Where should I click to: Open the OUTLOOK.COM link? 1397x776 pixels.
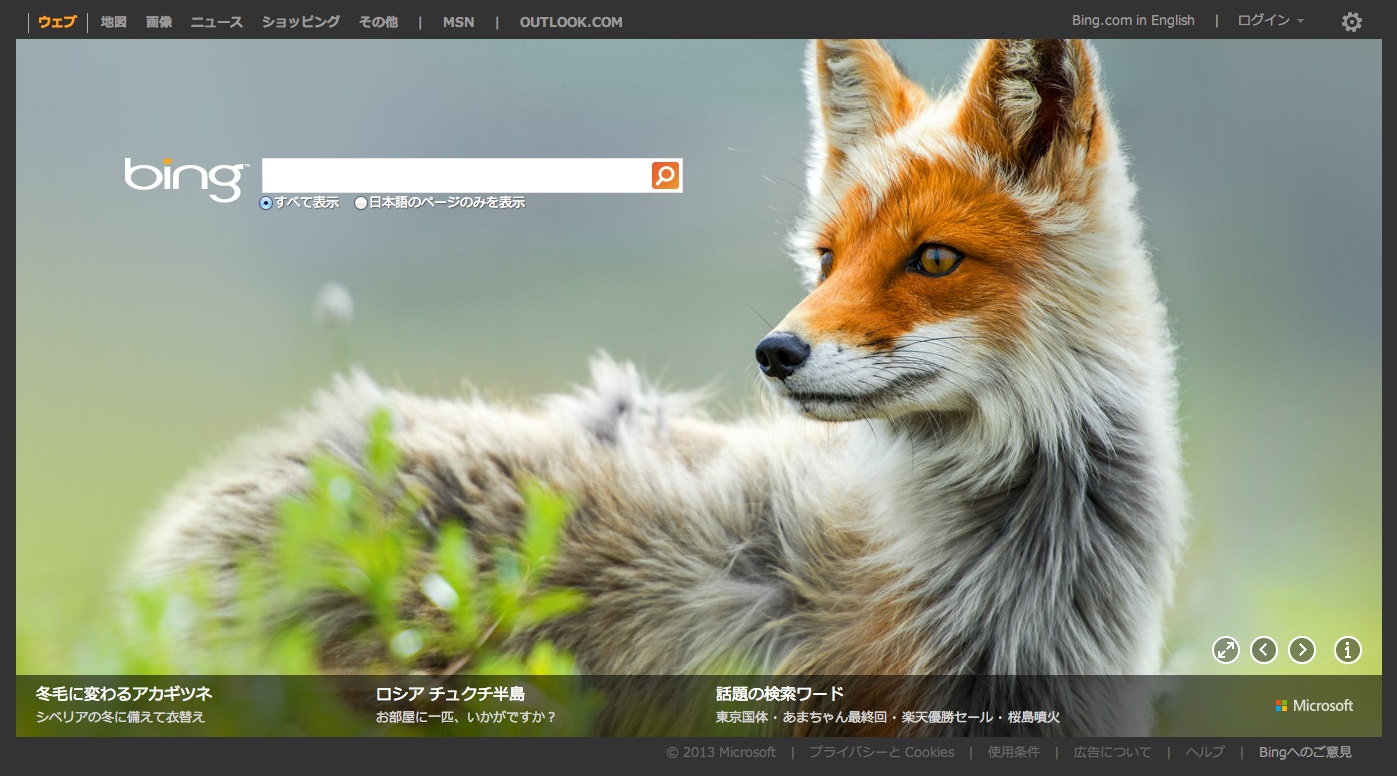[x=571, y=22]
